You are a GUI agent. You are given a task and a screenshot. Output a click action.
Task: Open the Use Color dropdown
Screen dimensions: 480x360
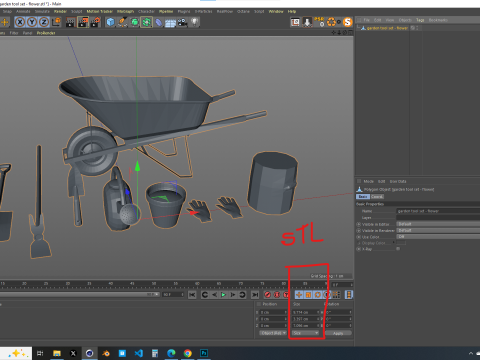438,237
